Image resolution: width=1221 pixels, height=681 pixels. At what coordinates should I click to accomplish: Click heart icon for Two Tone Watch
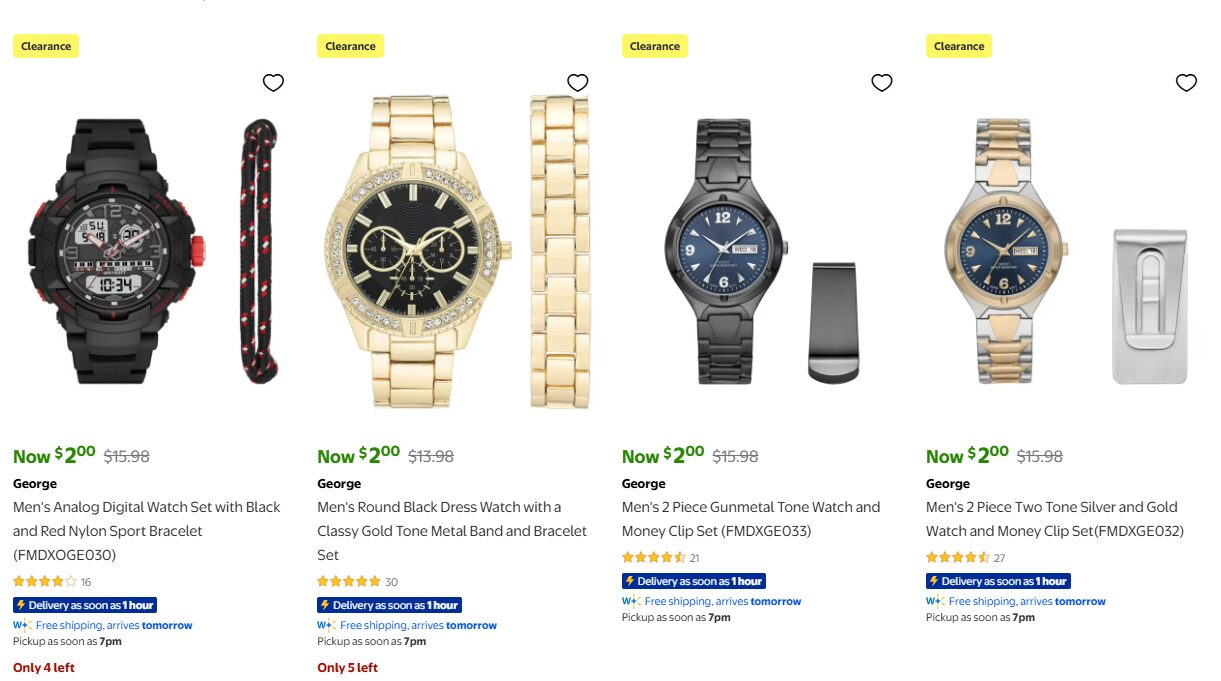[1186, 83]
